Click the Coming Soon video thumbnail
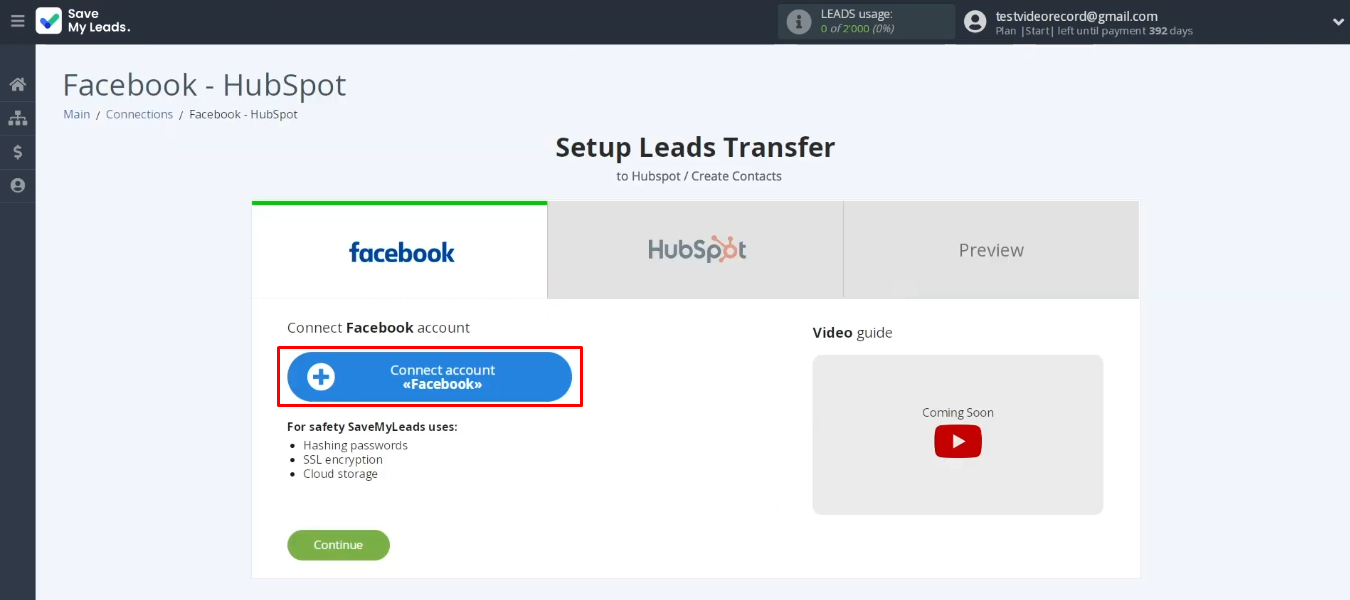The height and width of the screenshot is (600, 1350). [958, 434]
